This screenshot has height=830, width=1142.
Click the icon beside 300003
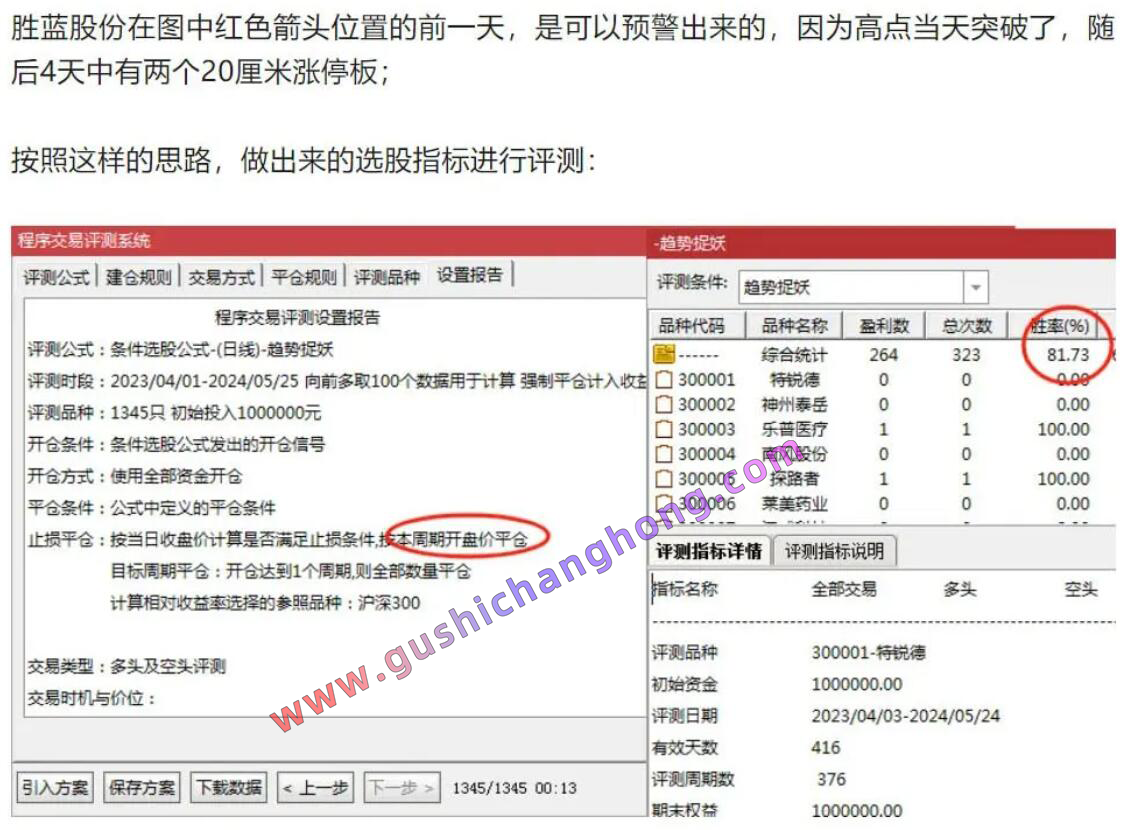point(663,429)
